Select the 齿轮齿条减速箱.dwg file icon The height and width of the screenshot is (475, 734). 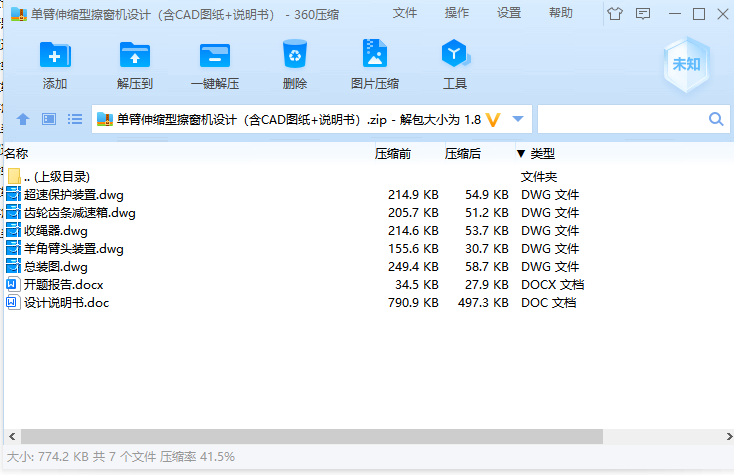click(13, 212)
